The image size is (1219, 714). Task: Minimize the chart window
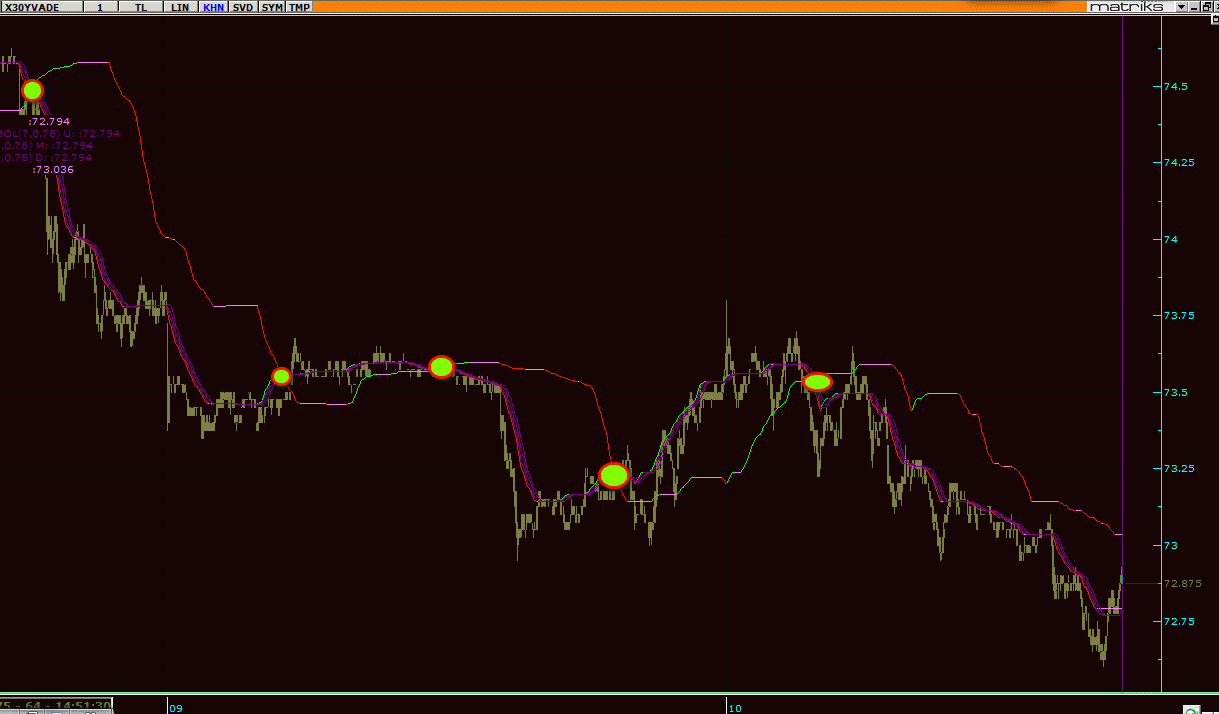pyautogui.click(x=1195, y=7)
